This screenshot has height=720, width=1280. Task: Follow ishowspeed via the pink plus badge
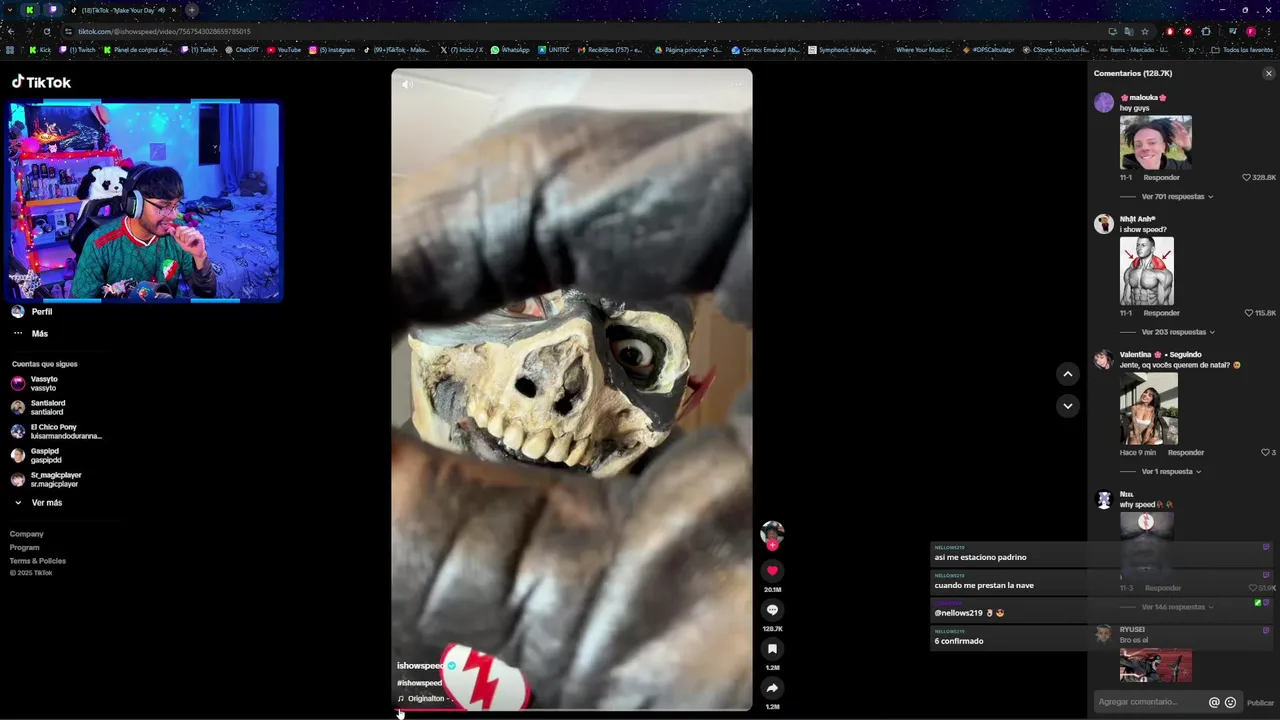point(772,545)
